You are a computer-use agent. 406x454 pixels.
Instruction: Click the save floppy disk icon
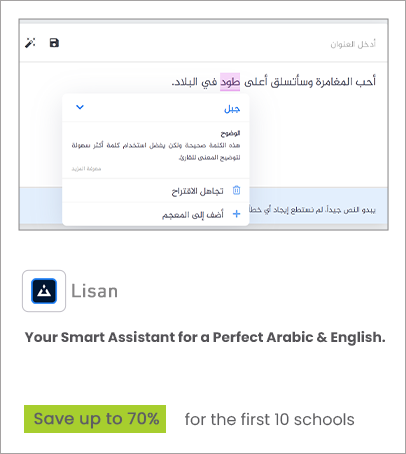click(x=54, y=43)
